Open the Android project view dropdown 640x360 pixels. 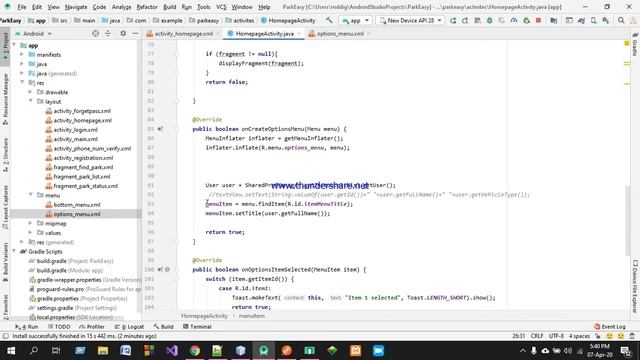(33, 33)
